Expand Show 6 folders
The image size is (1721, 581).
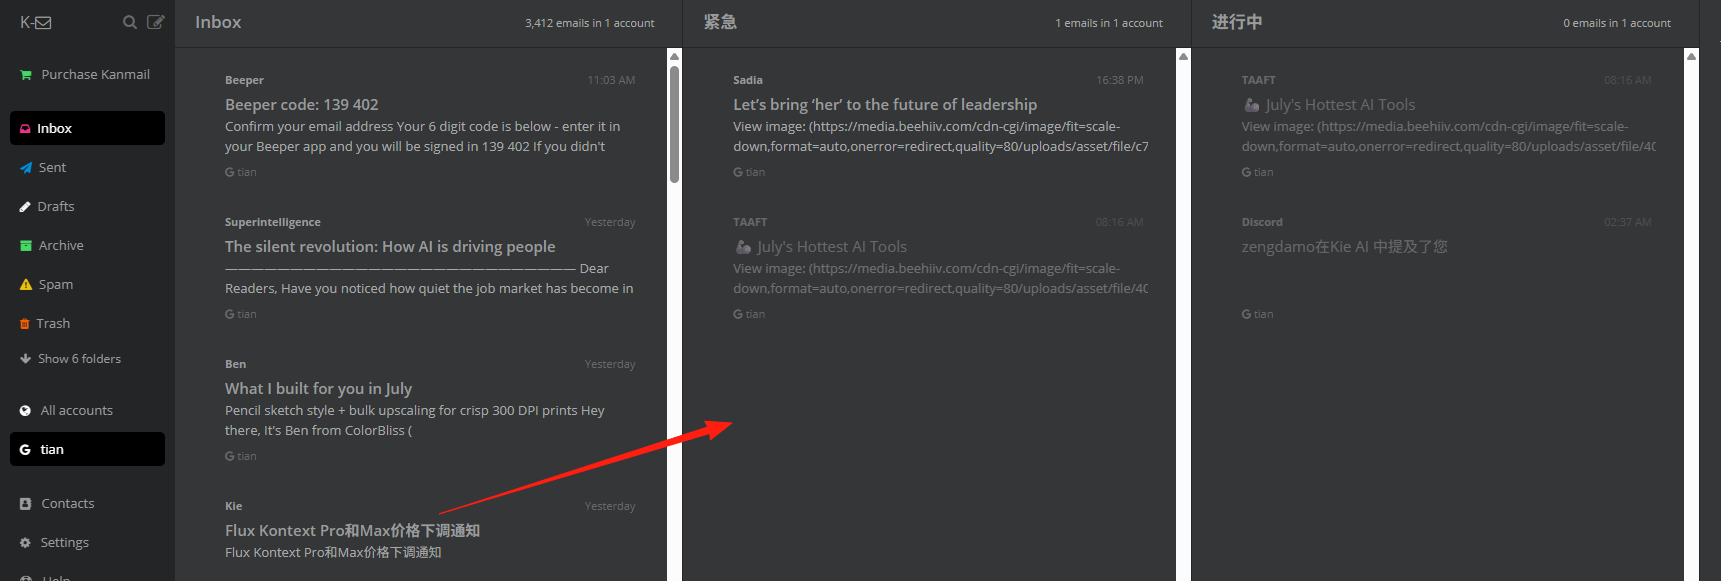pyautogui.click(x=70, y=359)
